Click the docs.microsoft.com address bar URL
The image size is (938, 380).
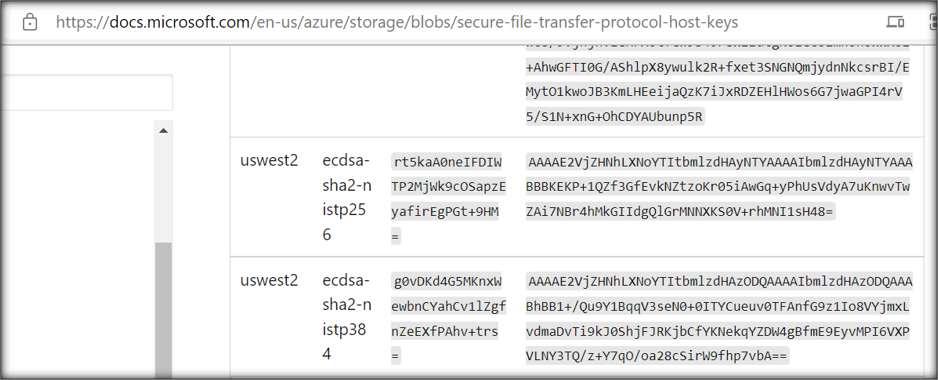[x=397, y=23]
